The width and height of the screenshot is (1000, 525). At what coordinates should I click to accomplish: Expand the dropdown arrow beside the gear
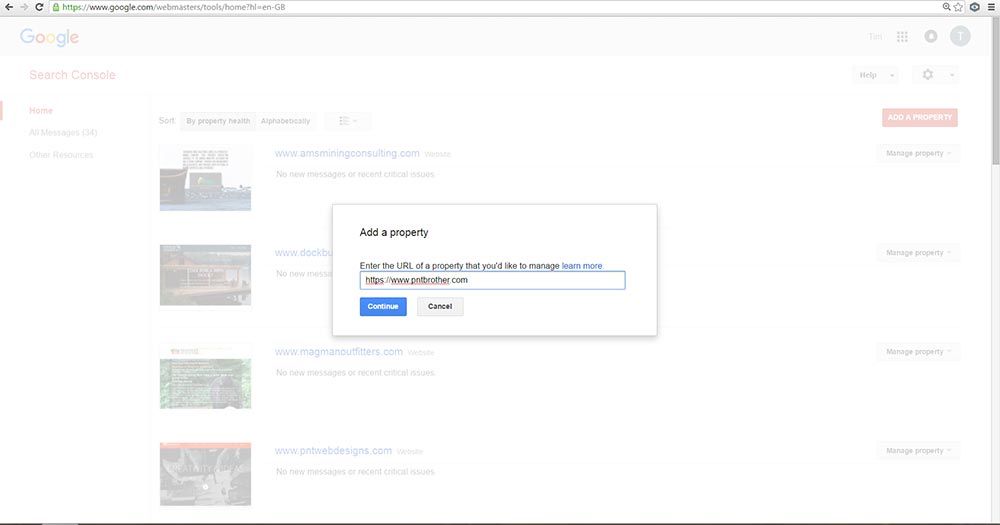pos(952,75)
